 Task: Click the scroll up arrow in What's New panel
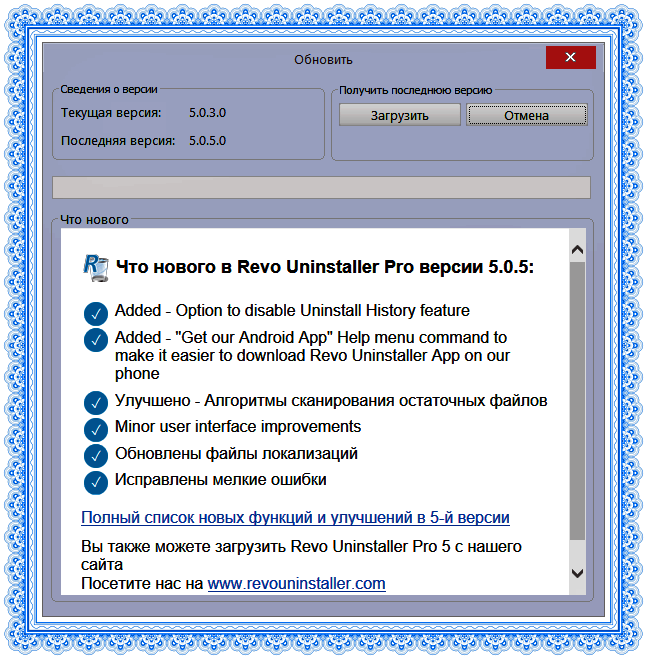(x=578, y=250)
